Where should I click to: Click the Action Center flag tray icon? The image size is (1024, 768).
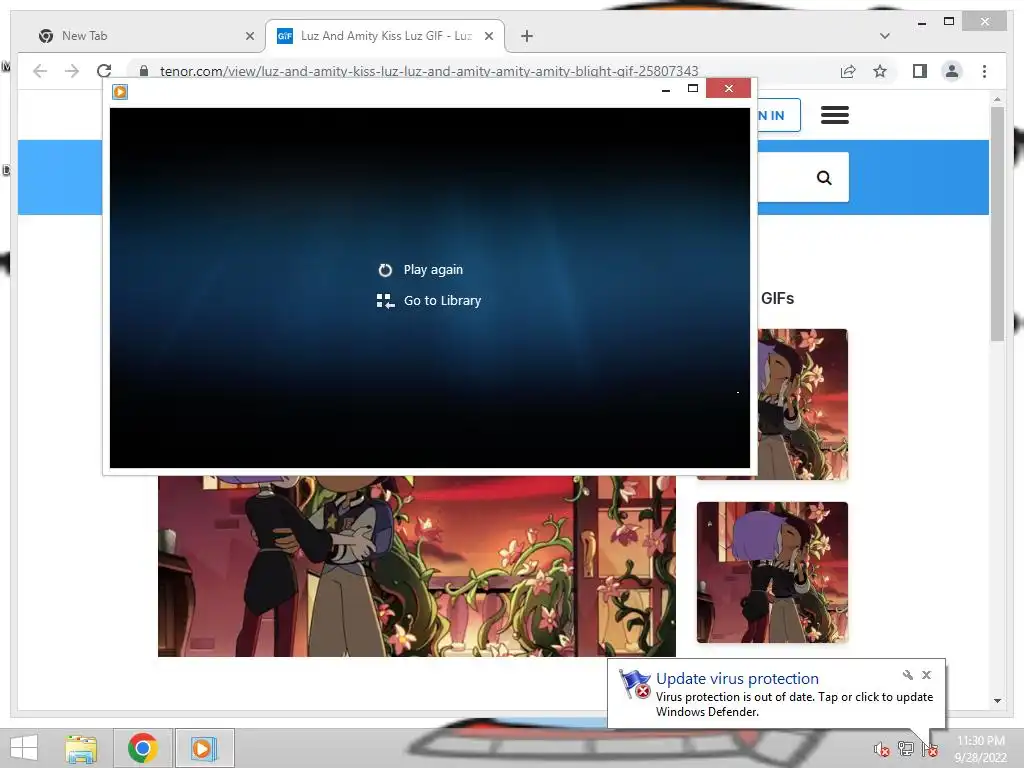tap(930, 749)
